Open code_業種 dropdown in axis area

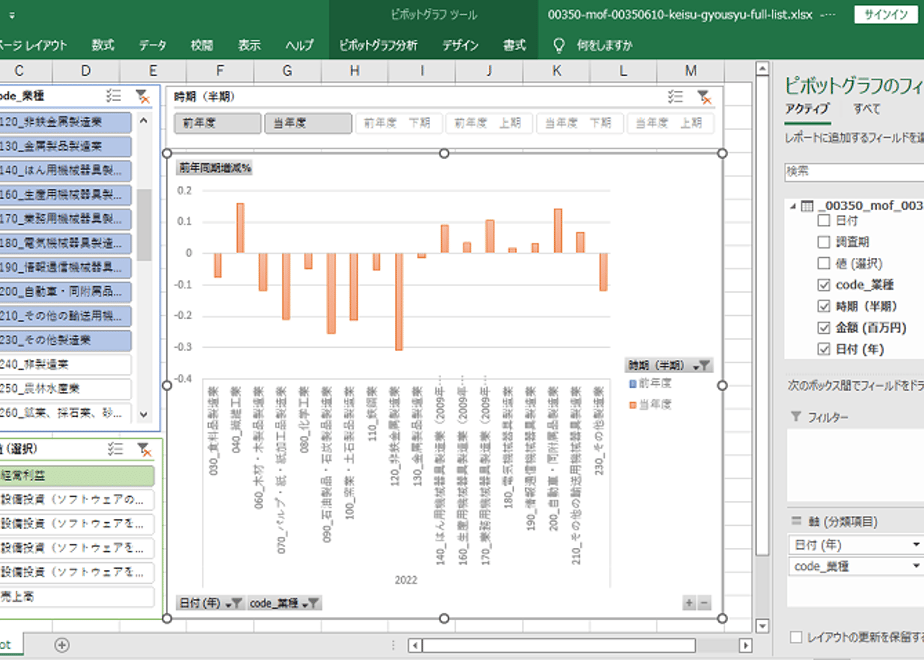pyautogui.click(x=916, y=566)
